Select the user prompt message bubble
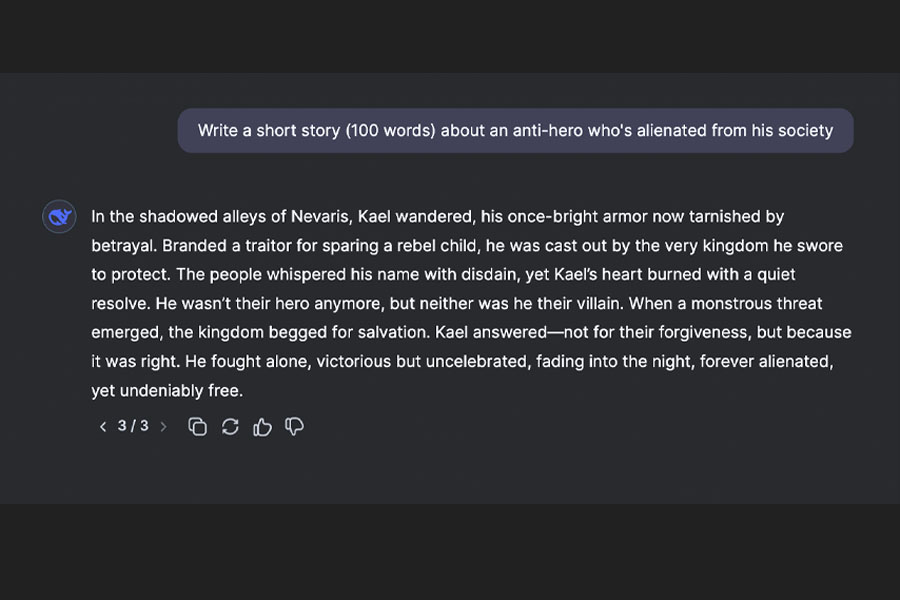The image size is (900, 600). [515, 131]
